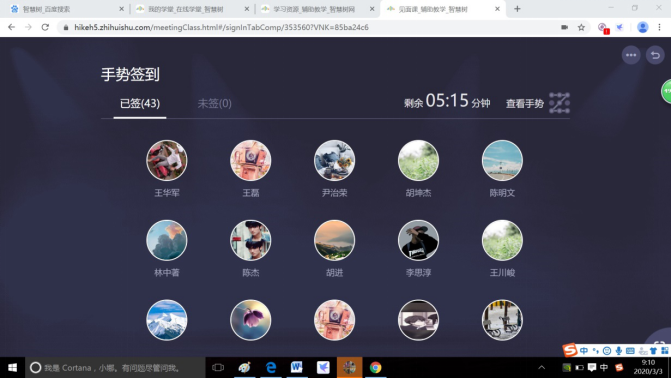Open Windows Start menu
Screen dimensions: 671x378
[x=12, y=368]
